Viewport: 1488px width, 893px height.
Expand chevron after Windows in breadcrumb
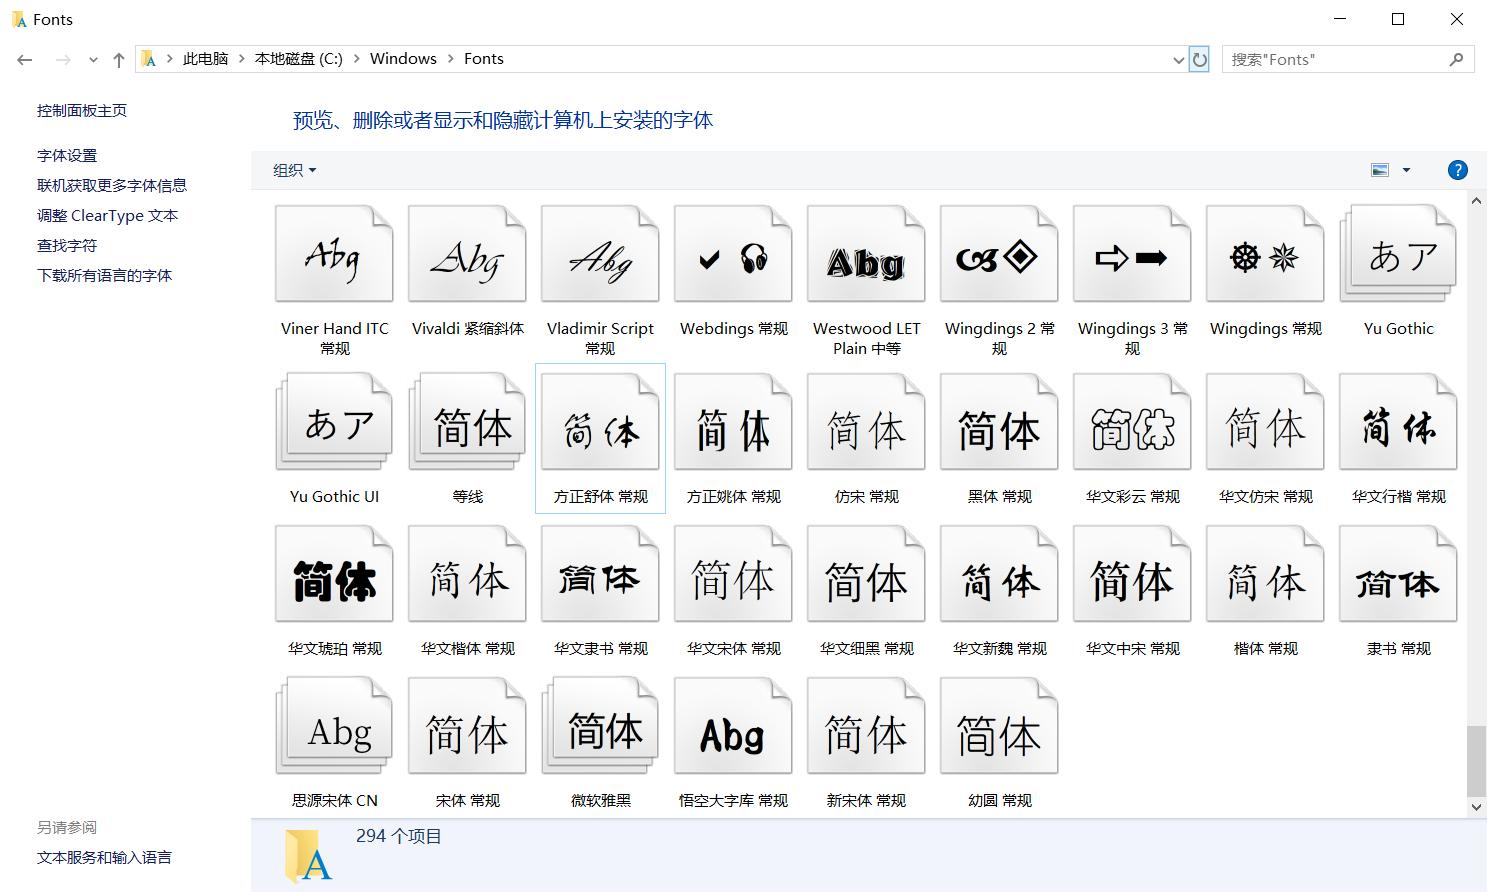450,59
